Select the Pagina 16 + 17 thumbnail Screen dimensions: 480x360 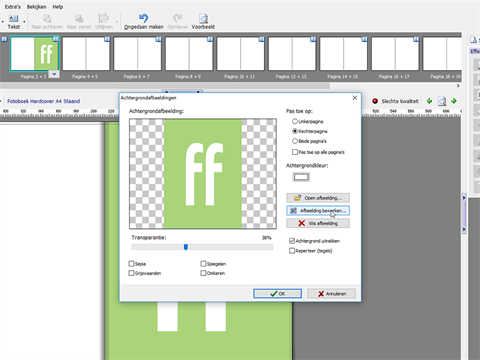pos(395,53)
